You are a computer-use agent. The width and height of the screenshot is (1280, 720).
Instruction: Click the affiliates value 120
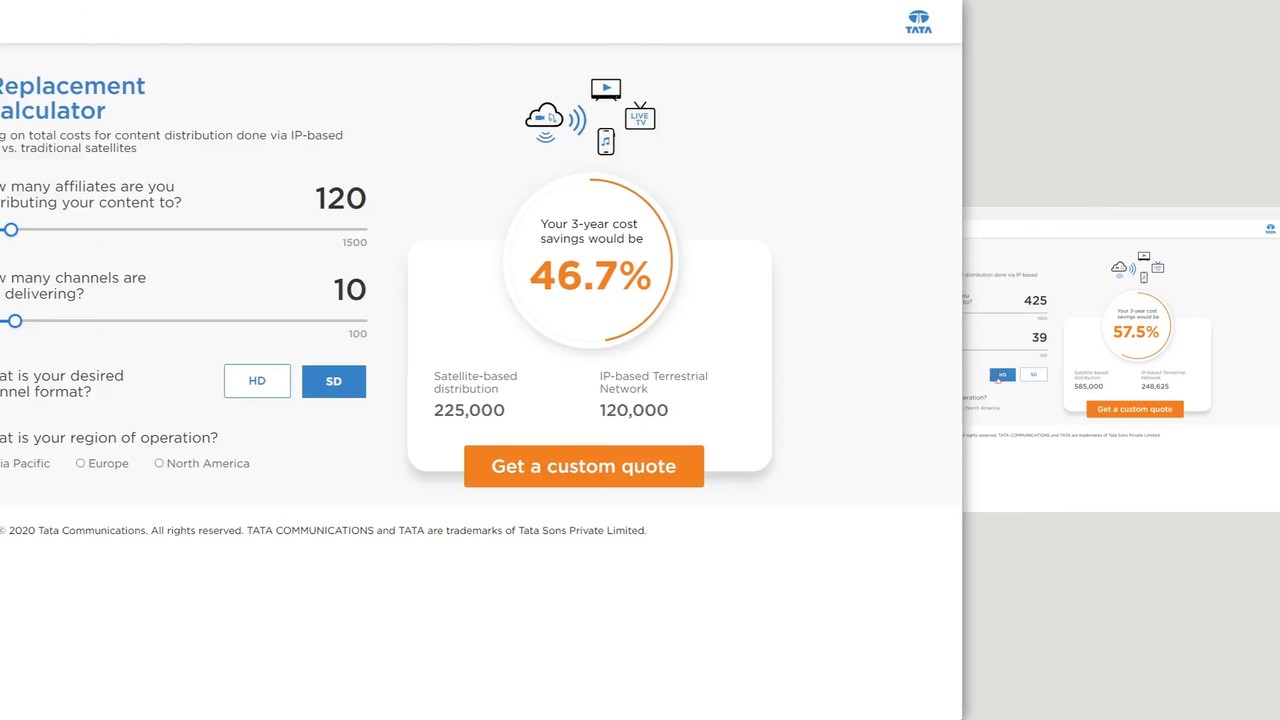coord(341,198)
